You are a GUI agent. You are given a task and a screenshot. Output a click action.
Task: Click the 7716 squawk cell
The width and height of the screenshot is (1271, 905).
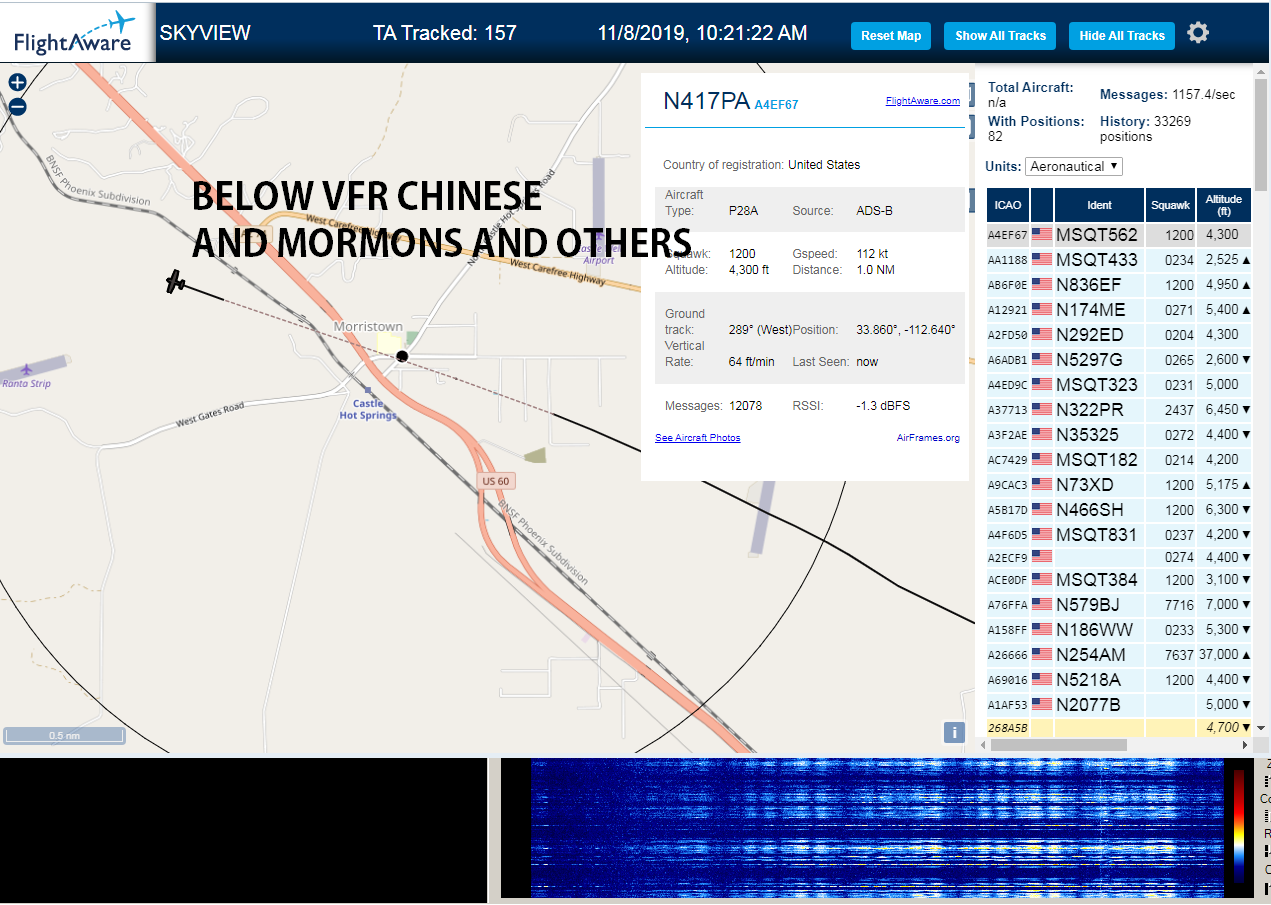click(1171, 604)
